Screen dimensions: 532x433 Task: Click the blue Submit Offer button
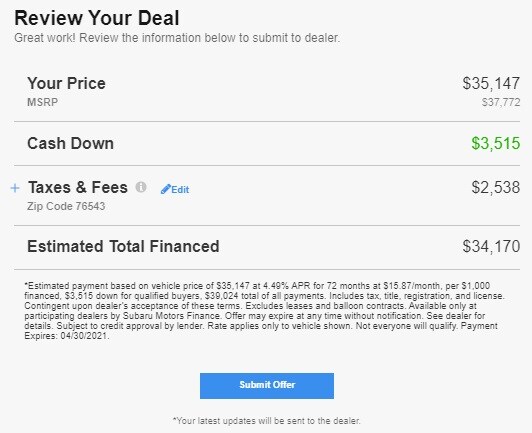coord(267,386)
